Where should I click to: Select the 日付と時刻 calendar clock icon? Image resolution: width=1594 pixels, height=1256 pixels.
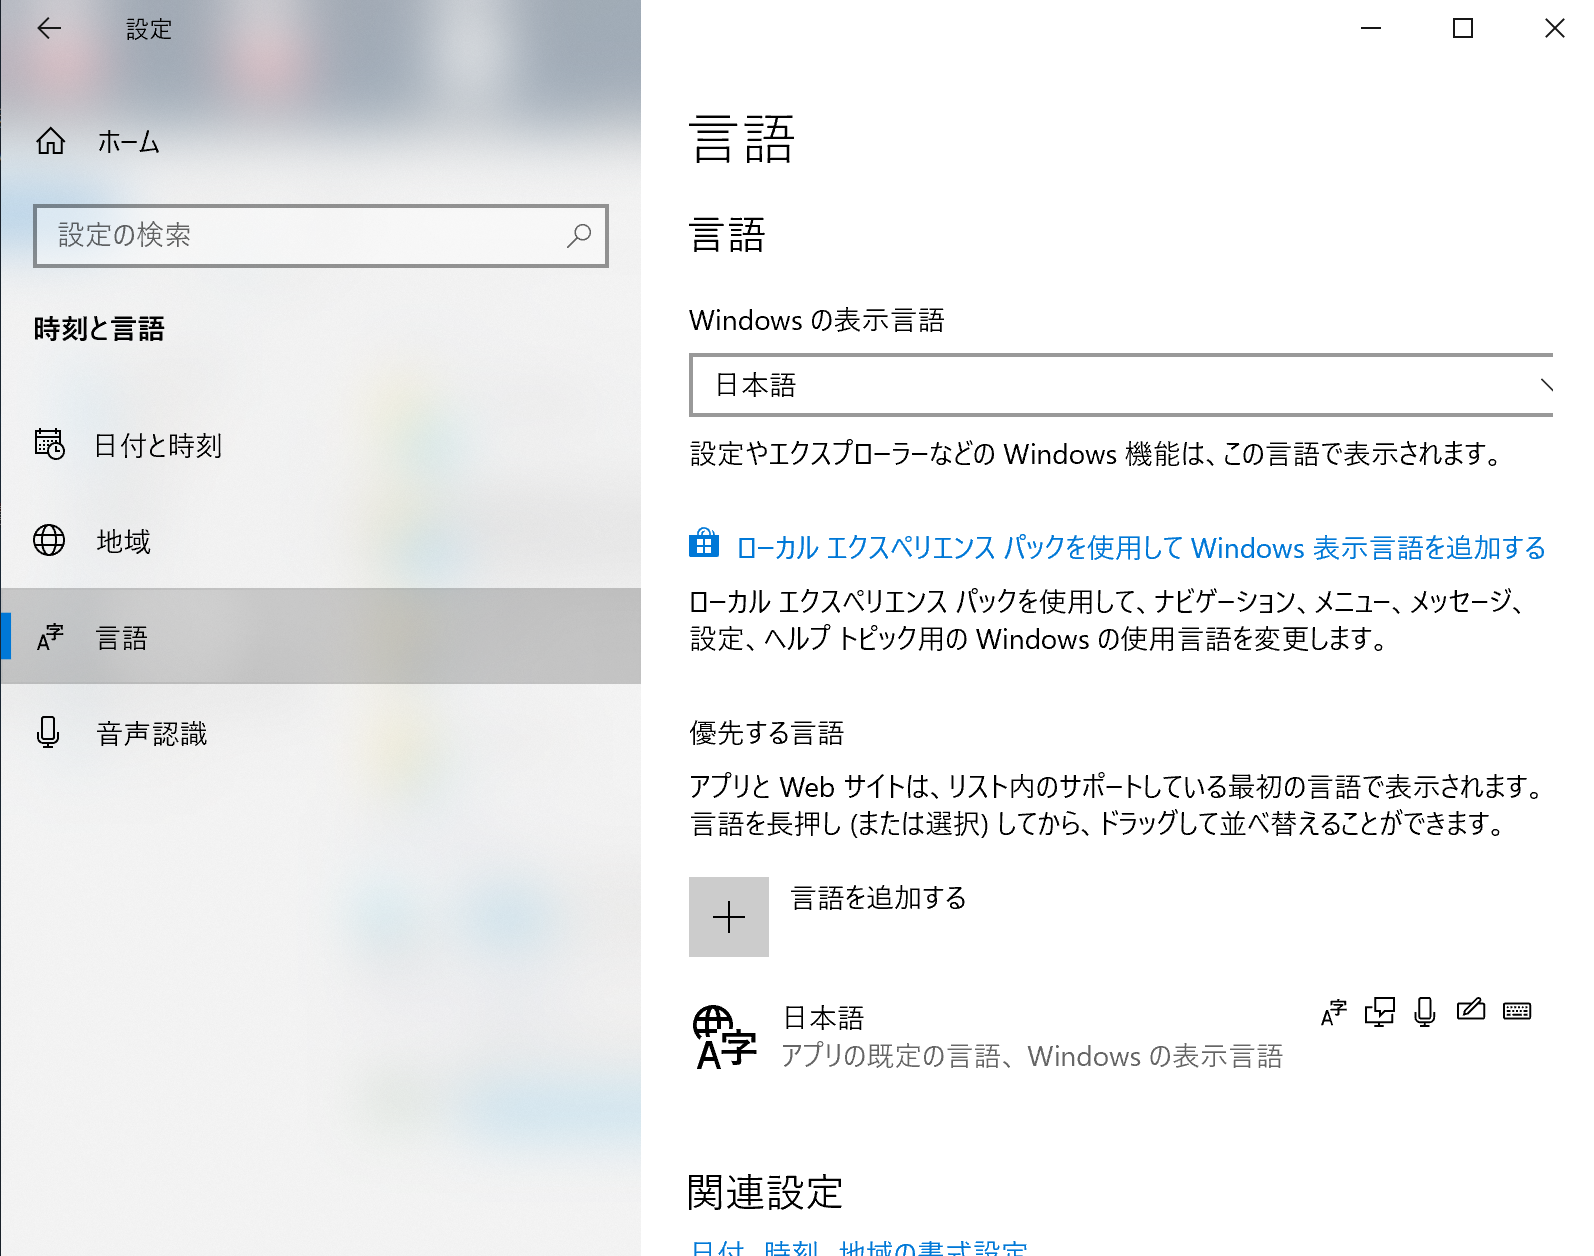pos(49,444)
